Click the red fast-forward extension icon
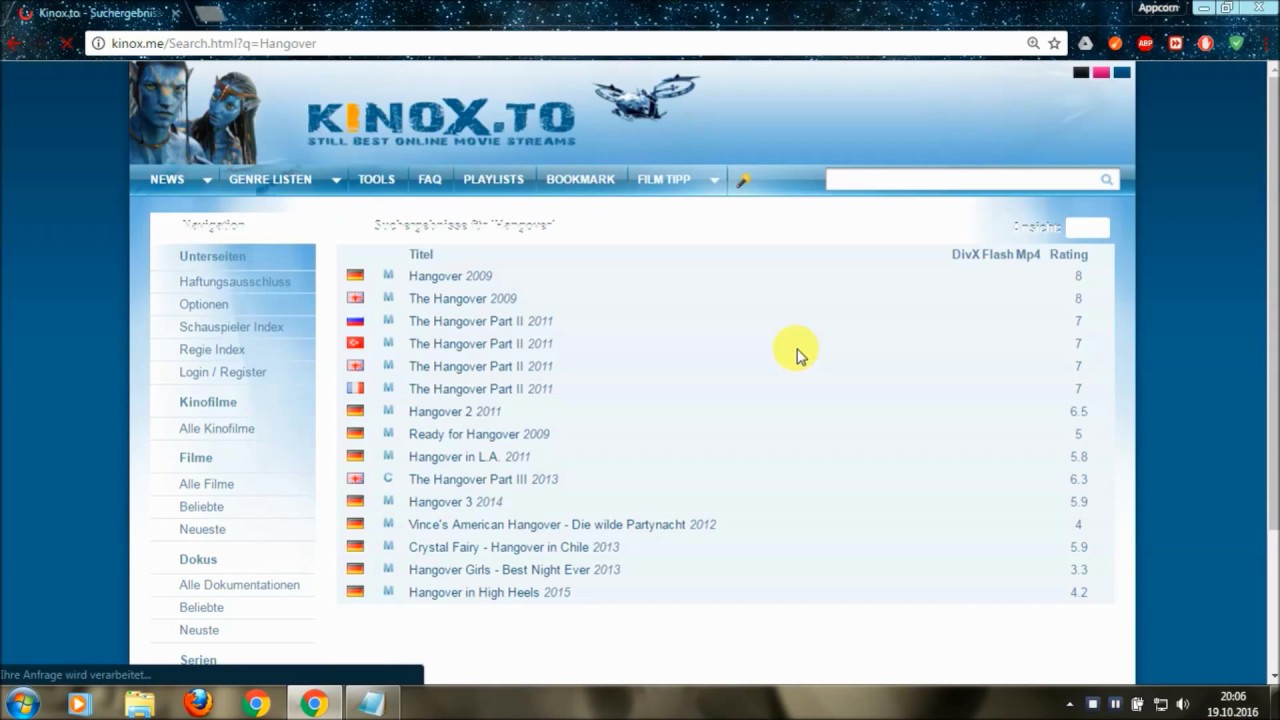 (1176, 44)
